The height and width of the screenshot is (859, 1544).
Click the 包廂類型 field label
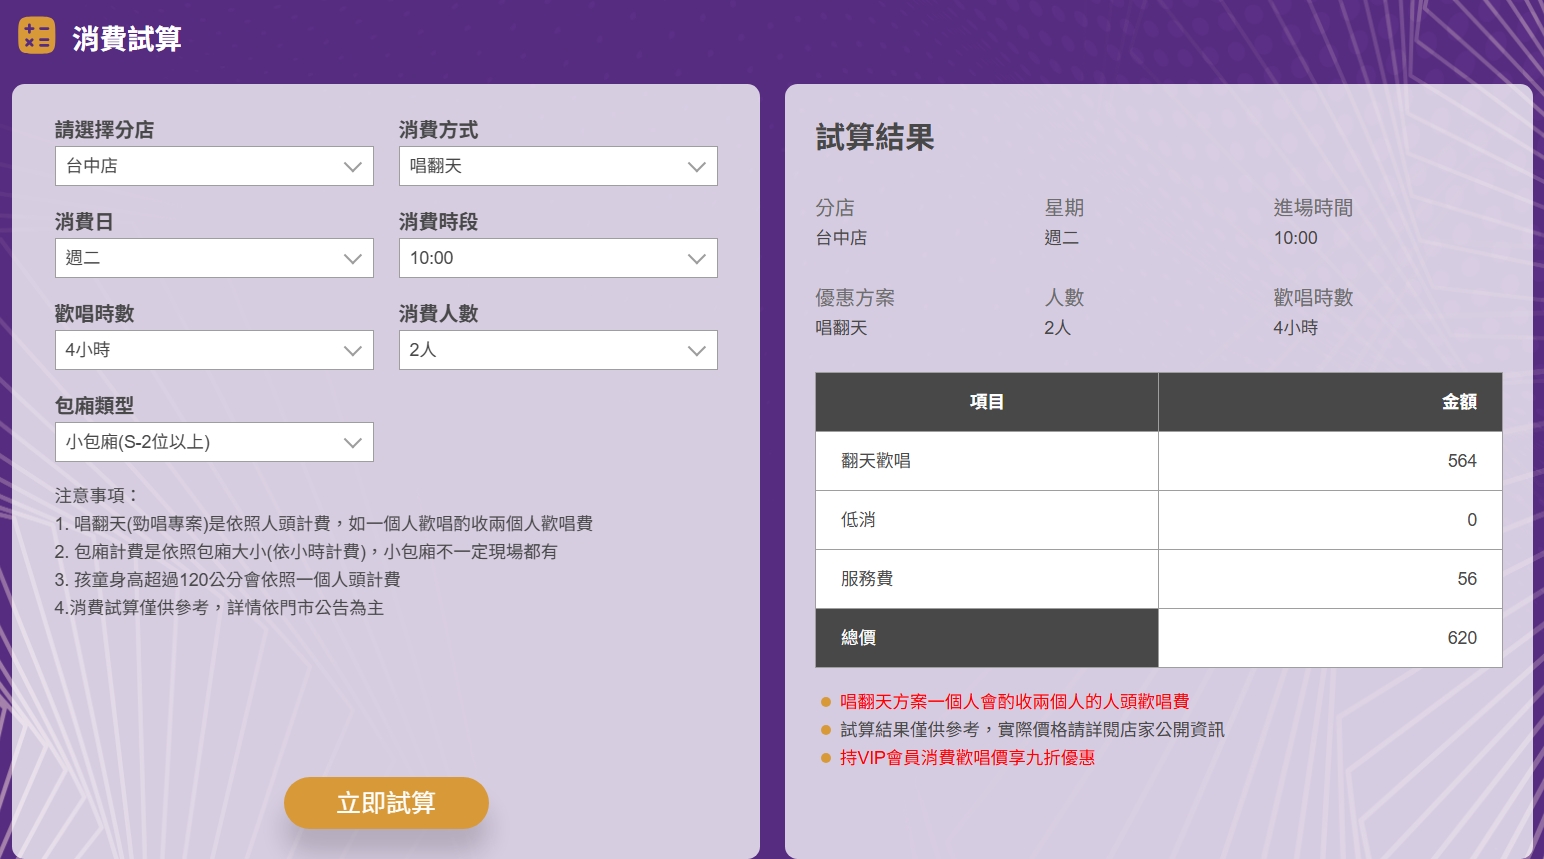tap(94, 406)
